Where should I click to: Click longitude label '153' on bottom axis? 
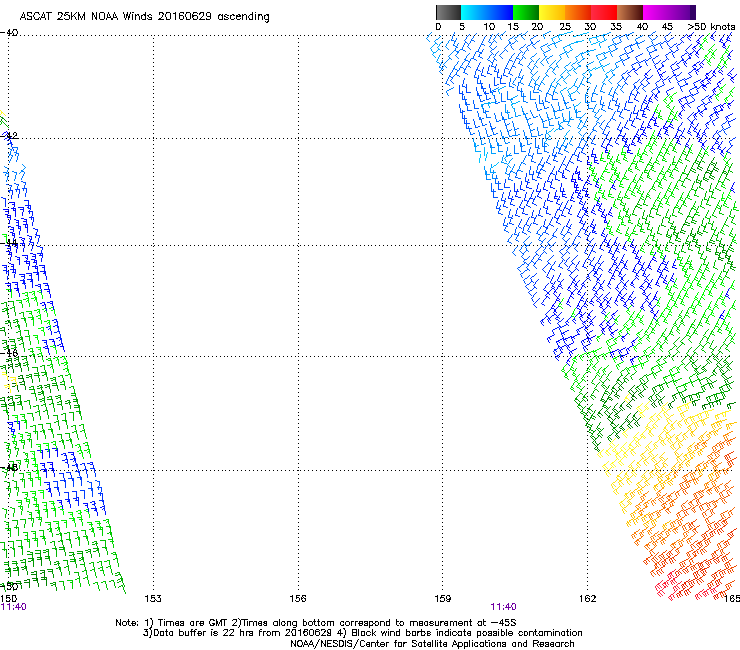[153, 599]
